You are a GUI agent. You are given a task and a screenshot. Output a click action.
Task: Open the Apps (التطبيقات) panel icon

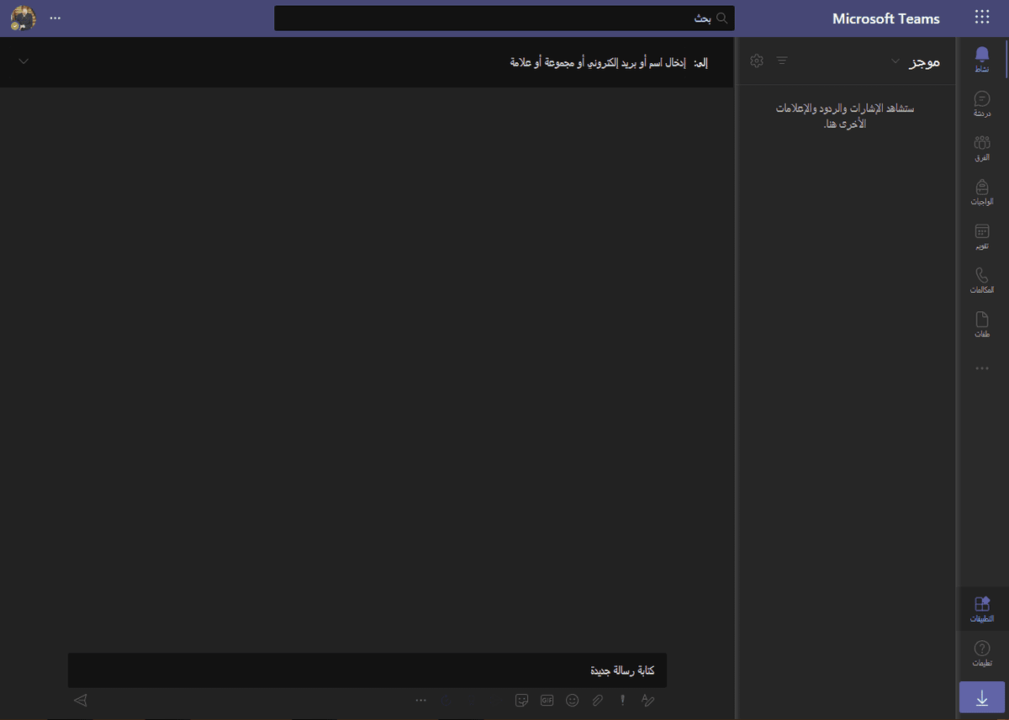[x=982, y=608]
